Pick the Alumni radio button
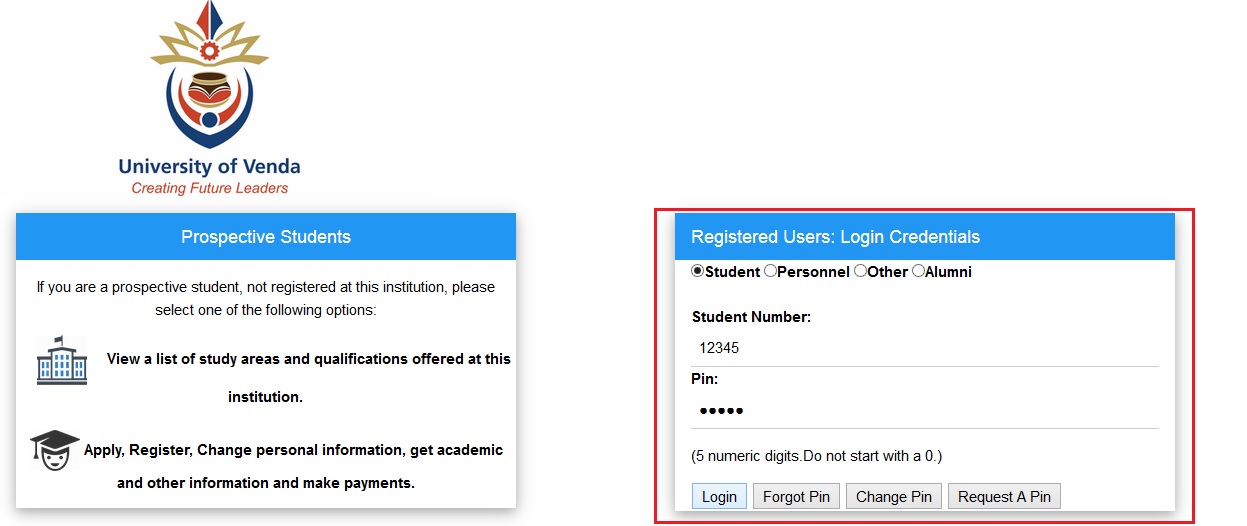Screen dimensions: 1247x526 coord(918,271)
